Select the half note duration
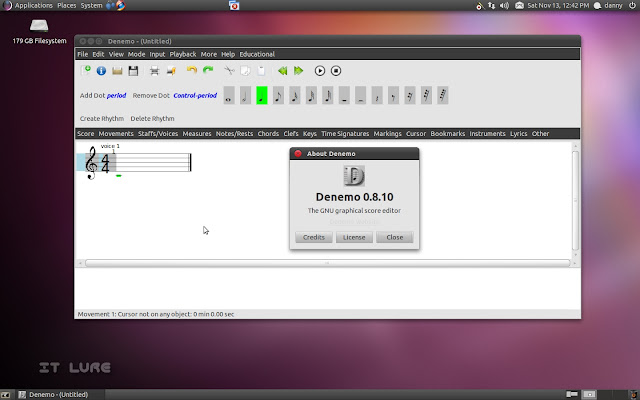Viewport: 640px width, 400px height. (x=245, y=96)
